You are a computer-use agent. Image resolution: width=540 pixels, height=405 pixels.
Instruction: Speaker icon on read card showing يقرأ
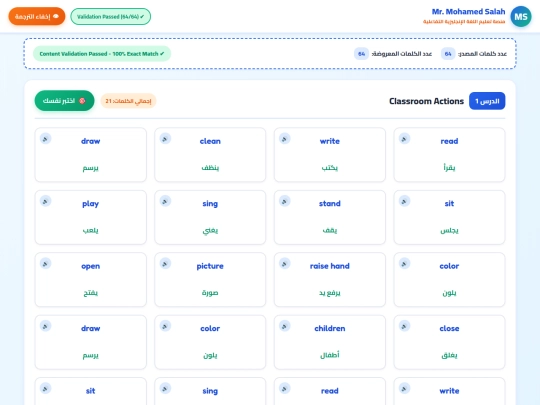click(404, 139)
